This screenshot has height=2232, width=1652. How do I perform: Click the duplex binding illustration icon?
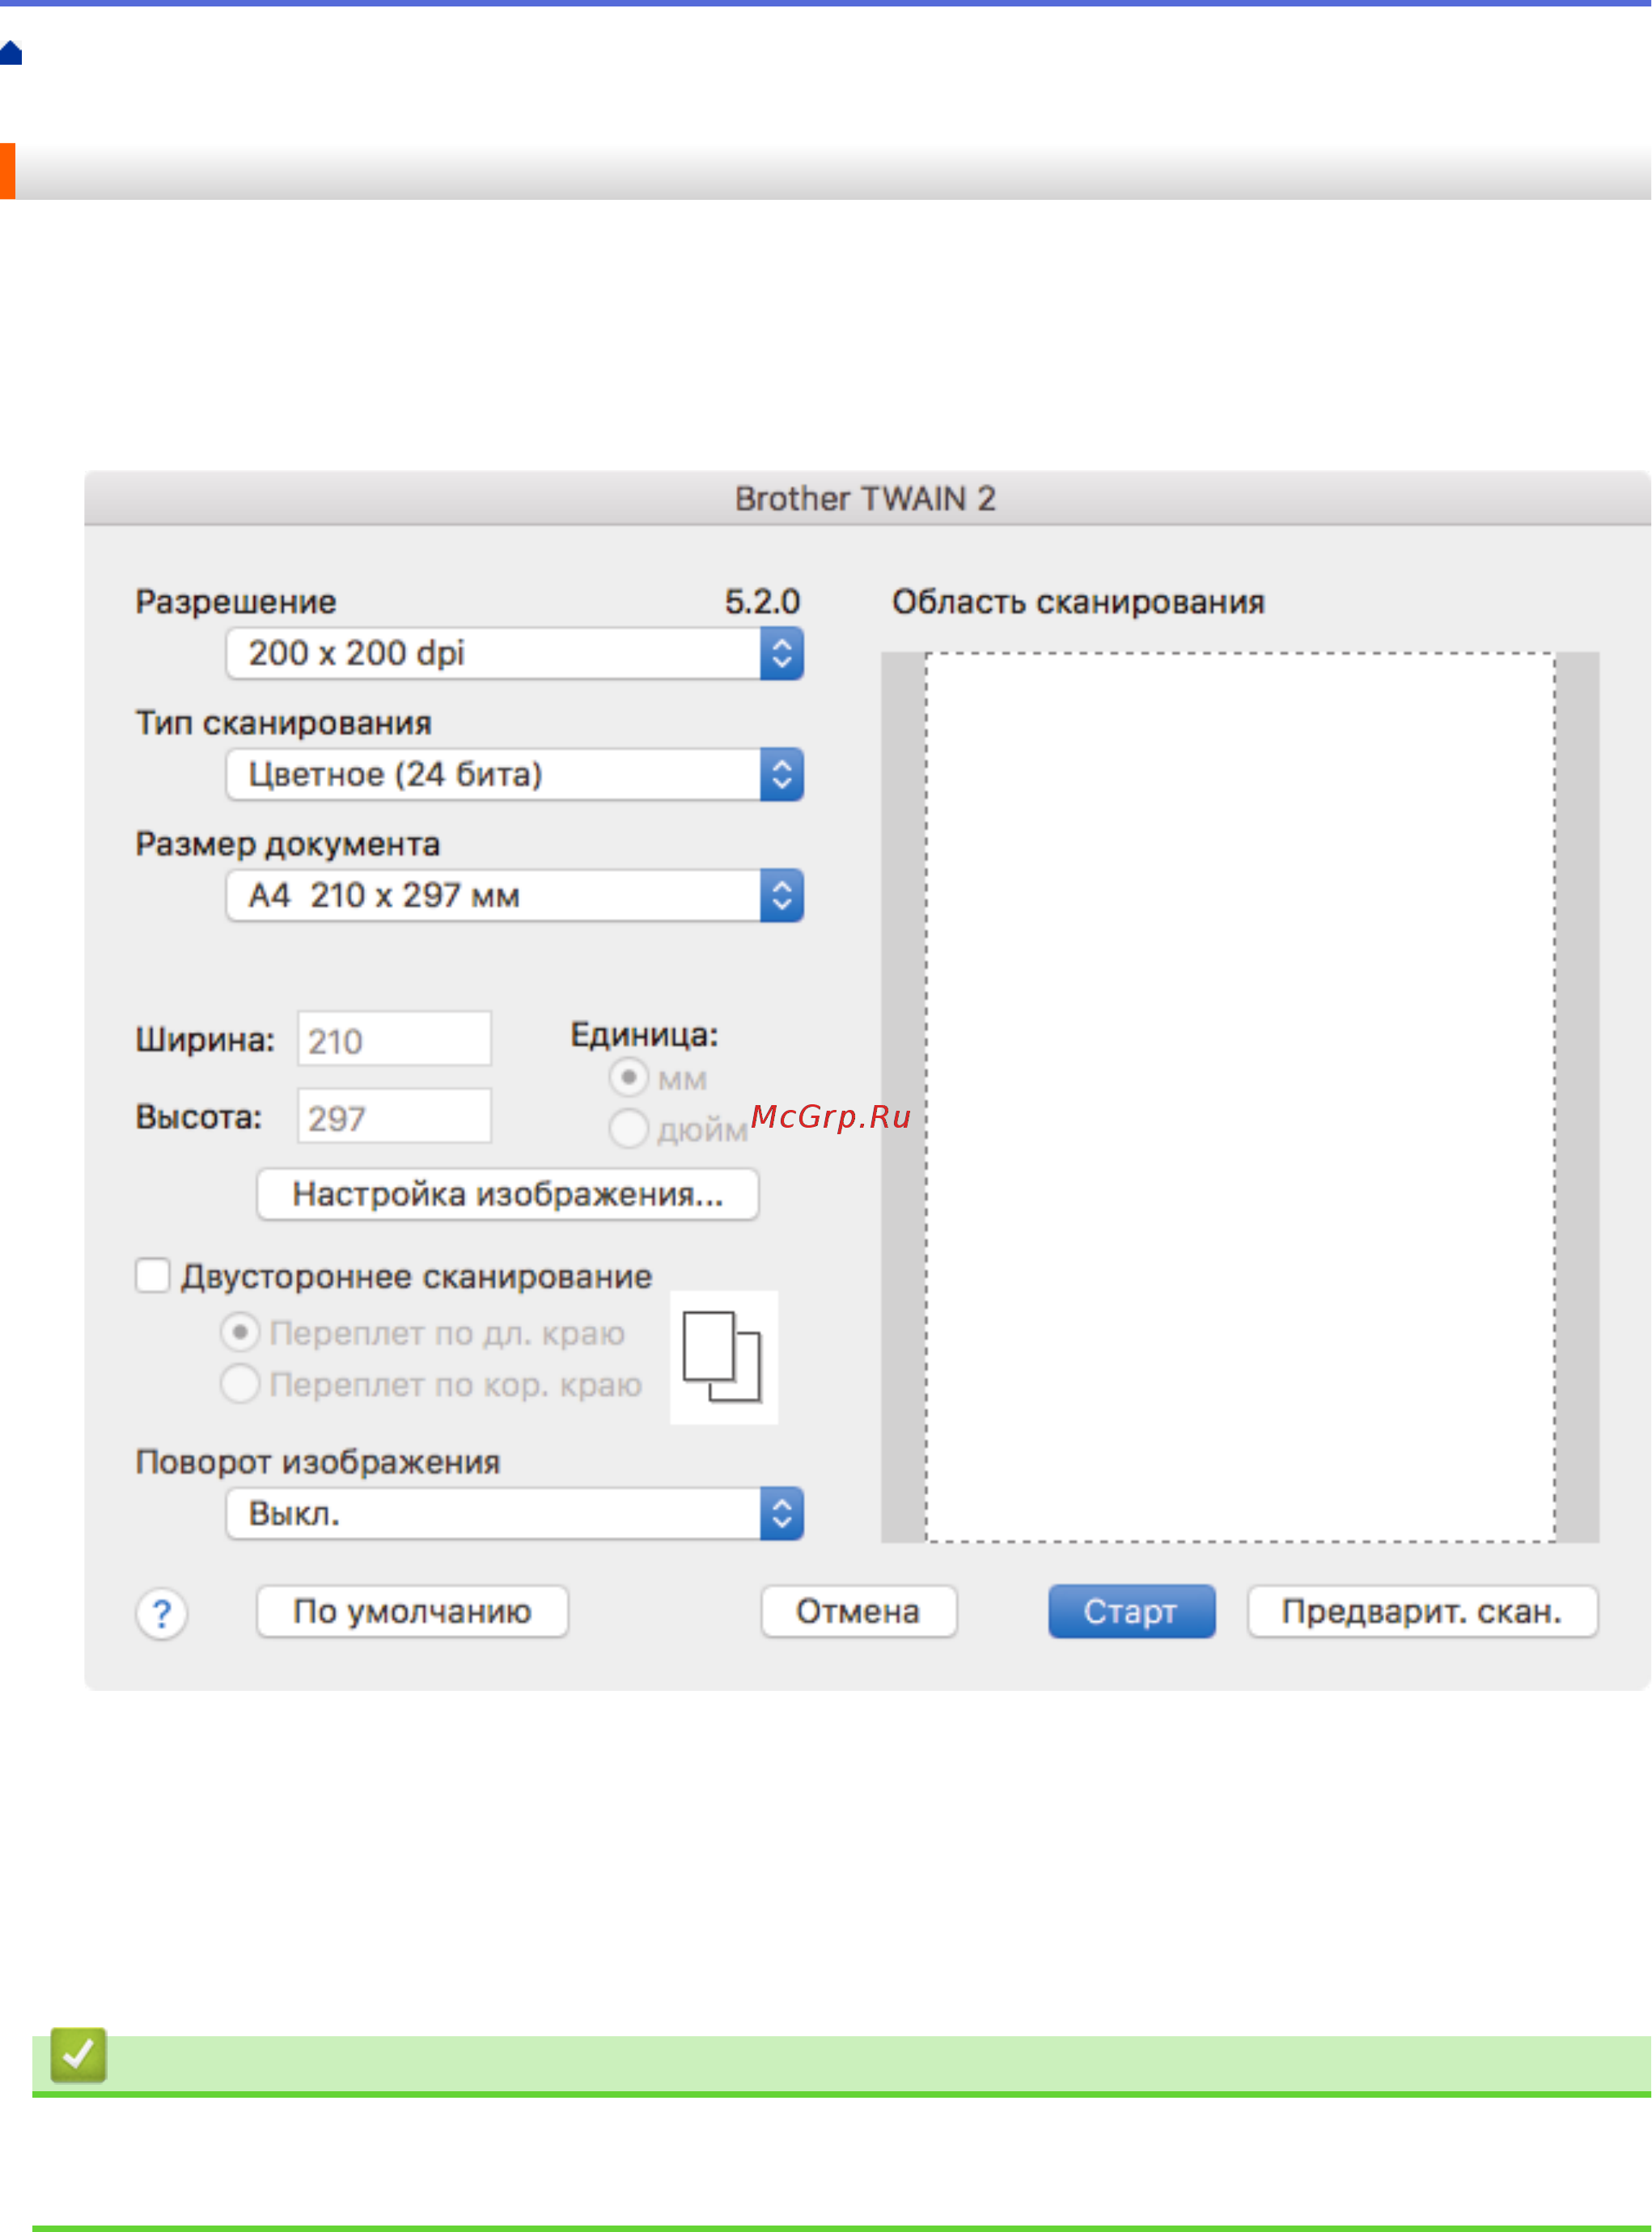click(x=723, y=1356)
